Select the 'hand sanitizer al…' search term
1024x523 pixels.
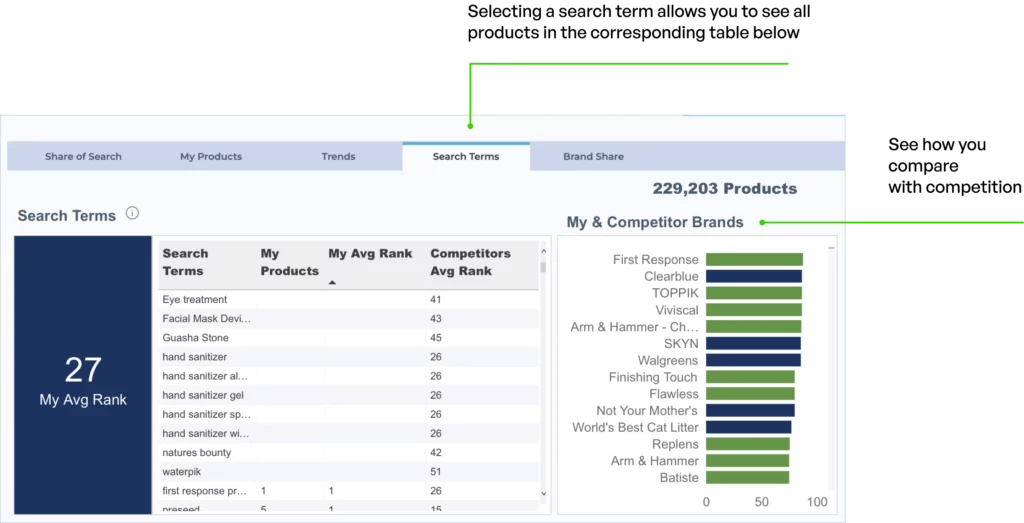[205, 376]
